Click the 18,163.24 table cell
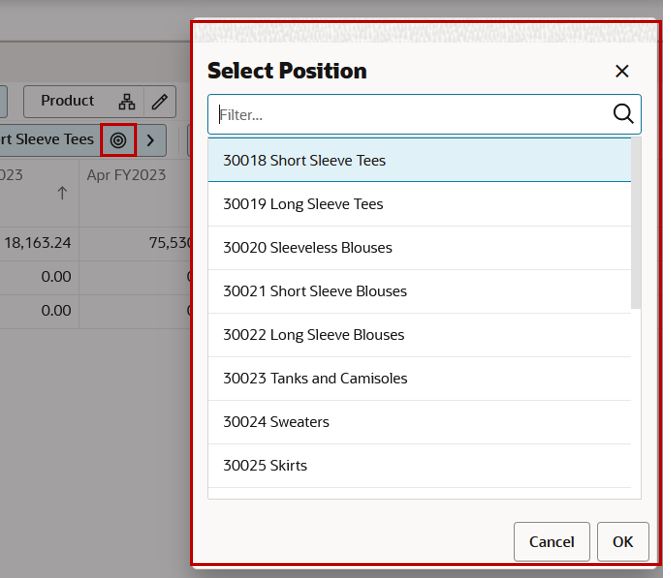This screenshot has width=671, height=578. pos(38,243)
